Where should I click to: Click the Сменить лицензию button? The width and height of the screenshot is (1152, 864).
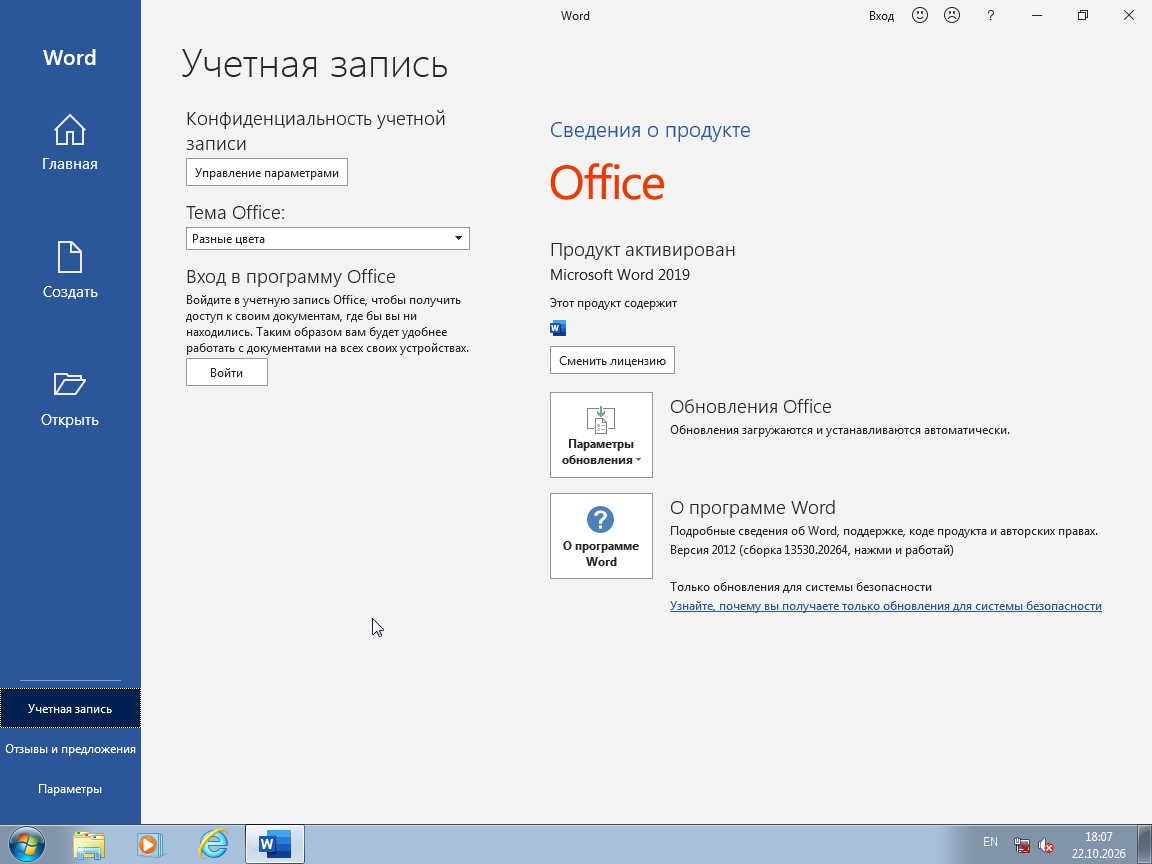pos(612,361)
